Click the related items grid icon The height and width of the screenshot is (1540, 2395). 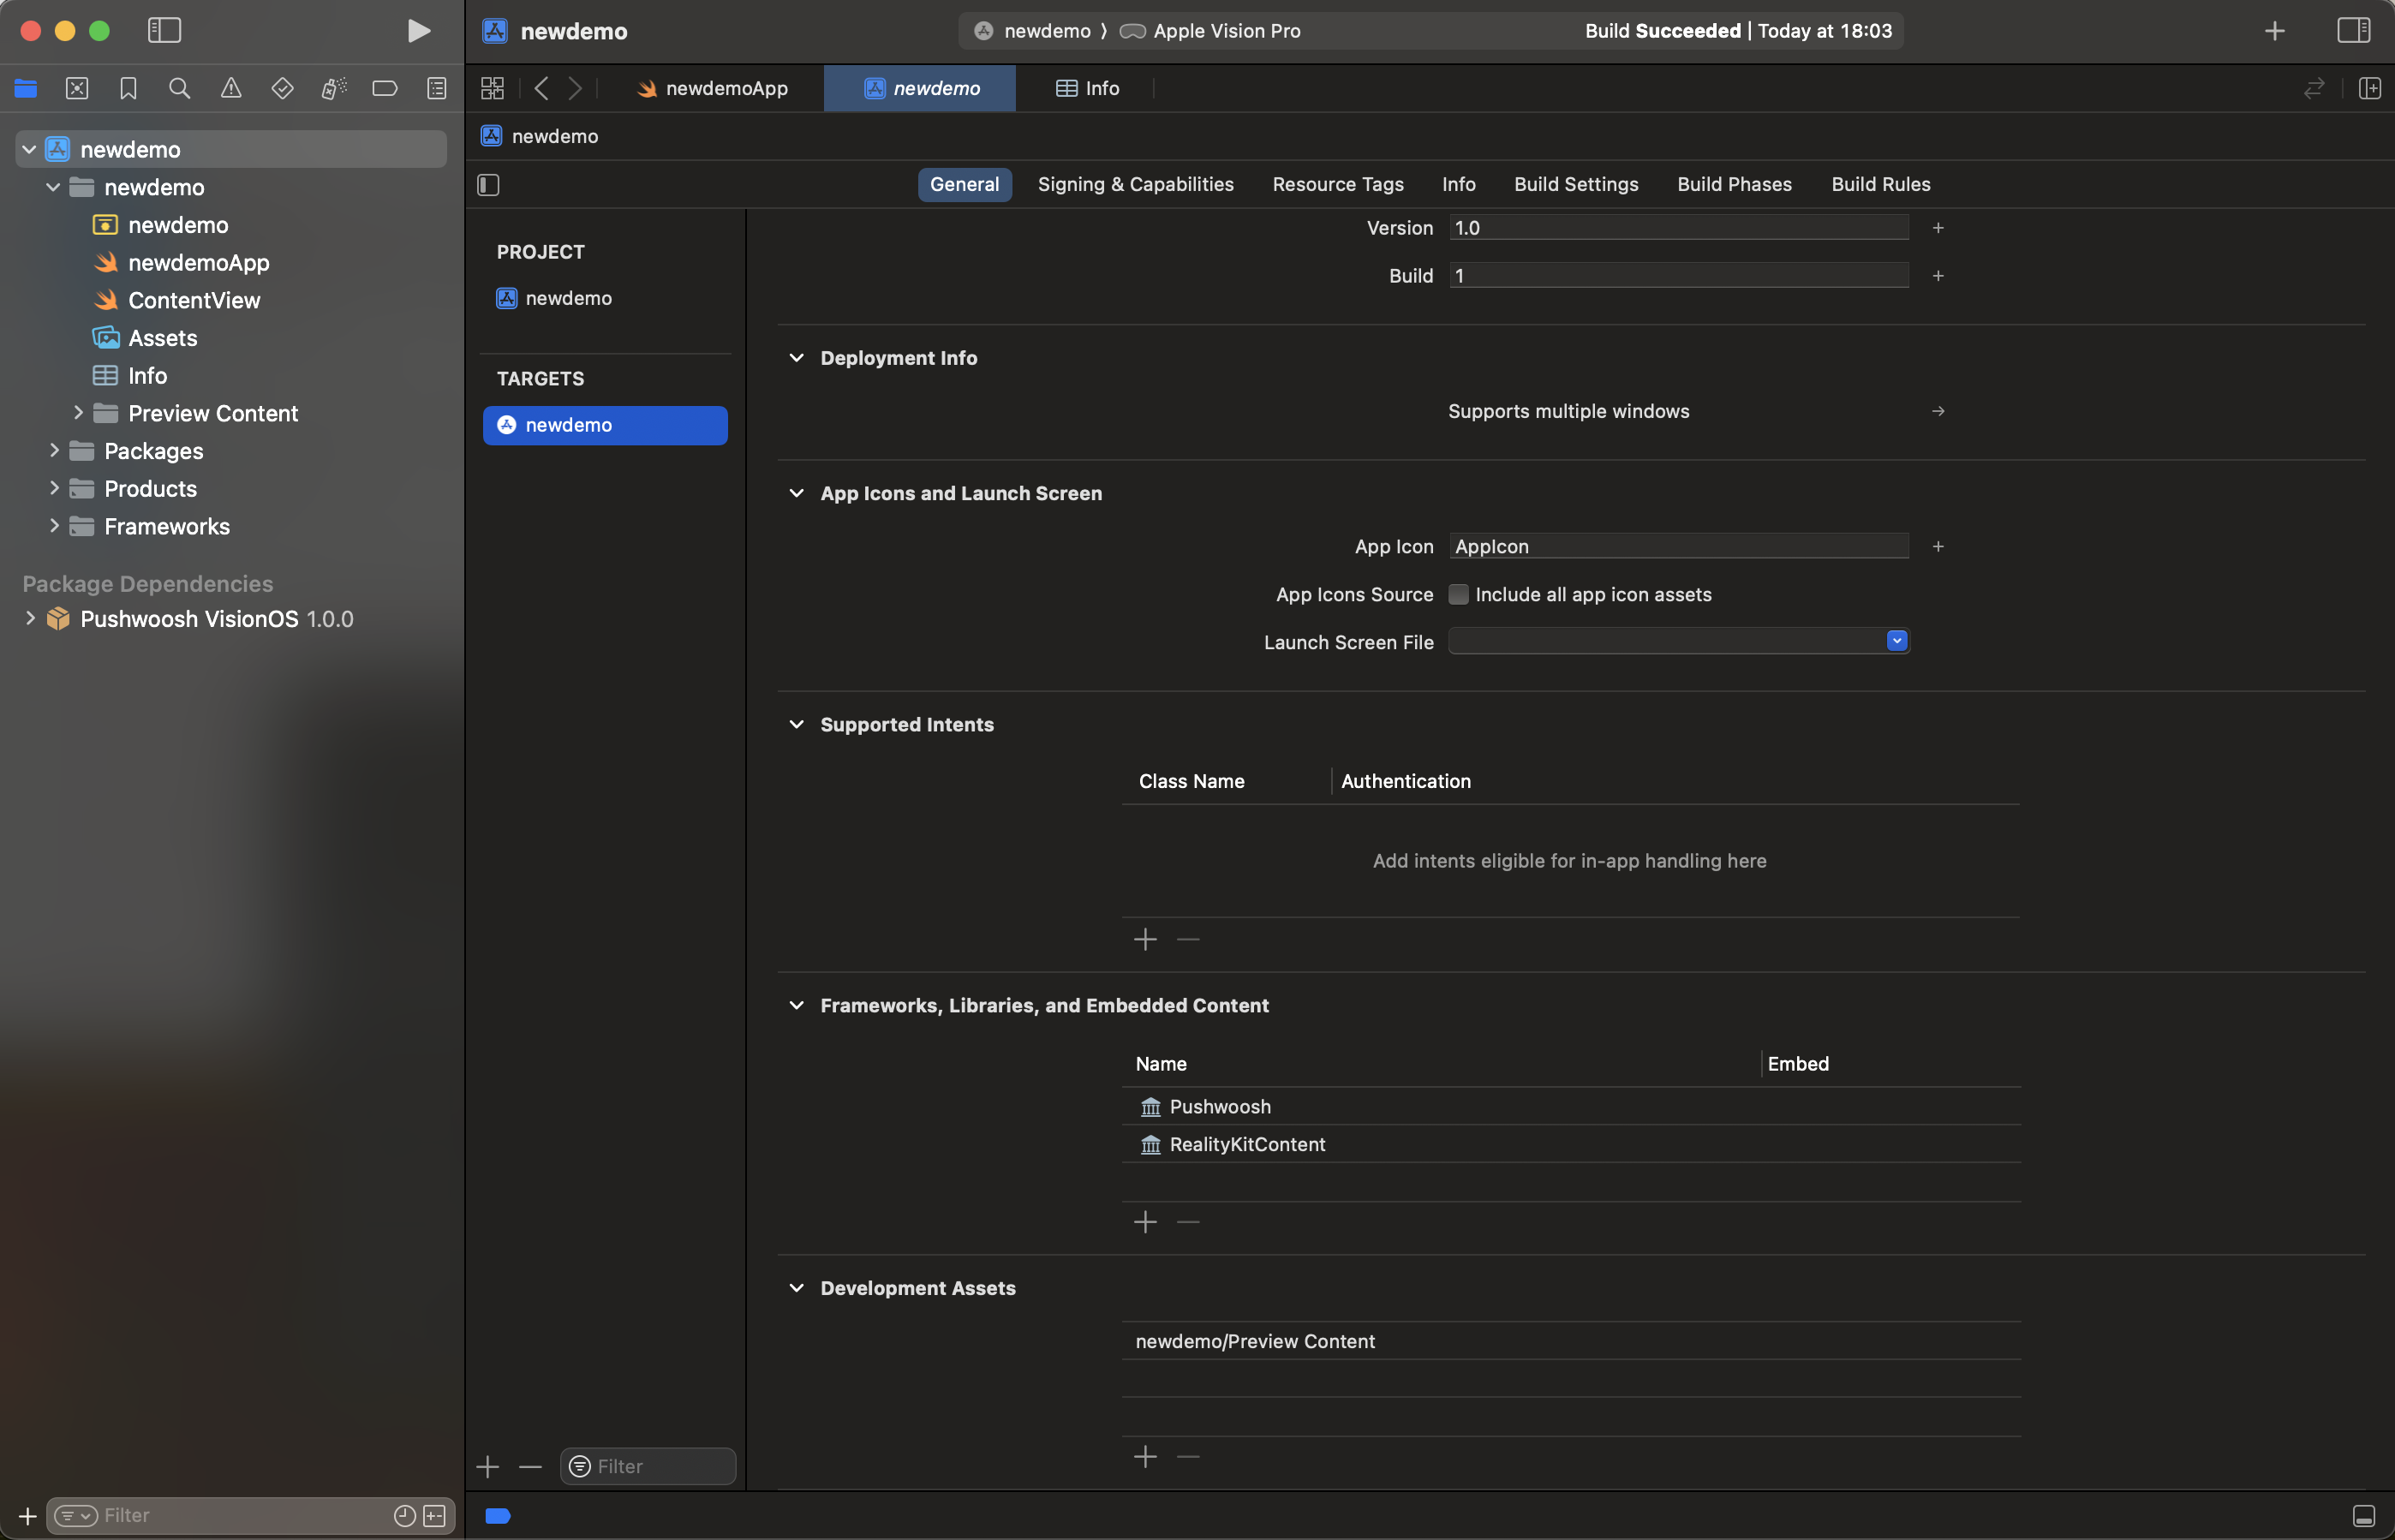pos(492,88)
